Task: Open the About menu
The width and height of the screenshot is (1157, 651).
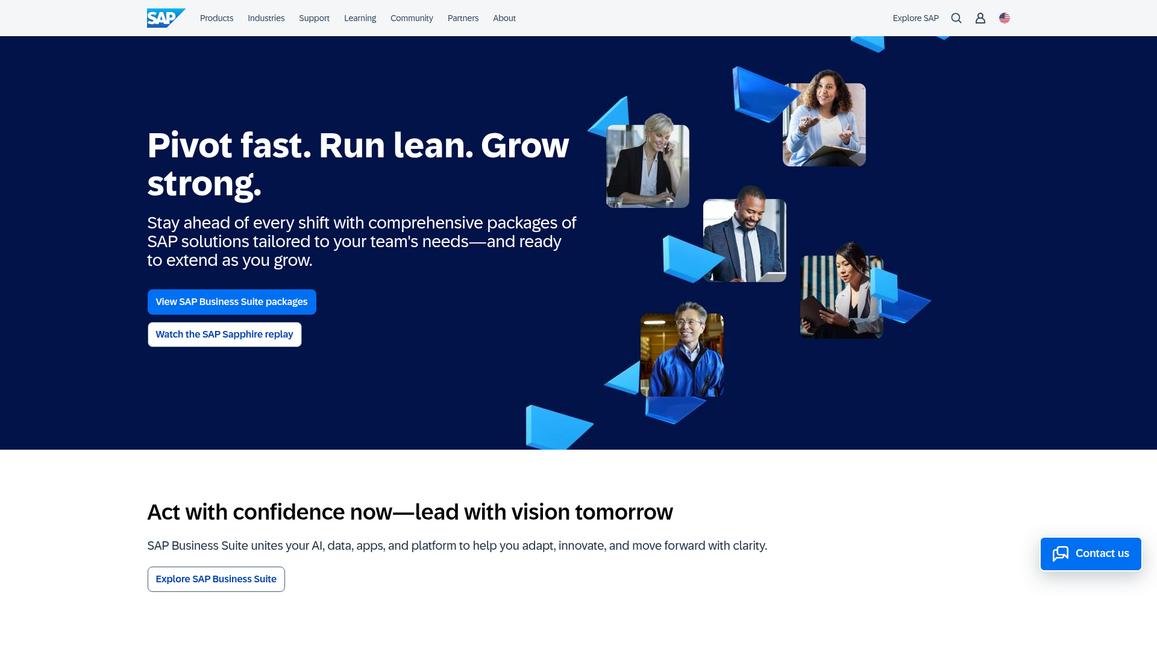Action: 504,18
